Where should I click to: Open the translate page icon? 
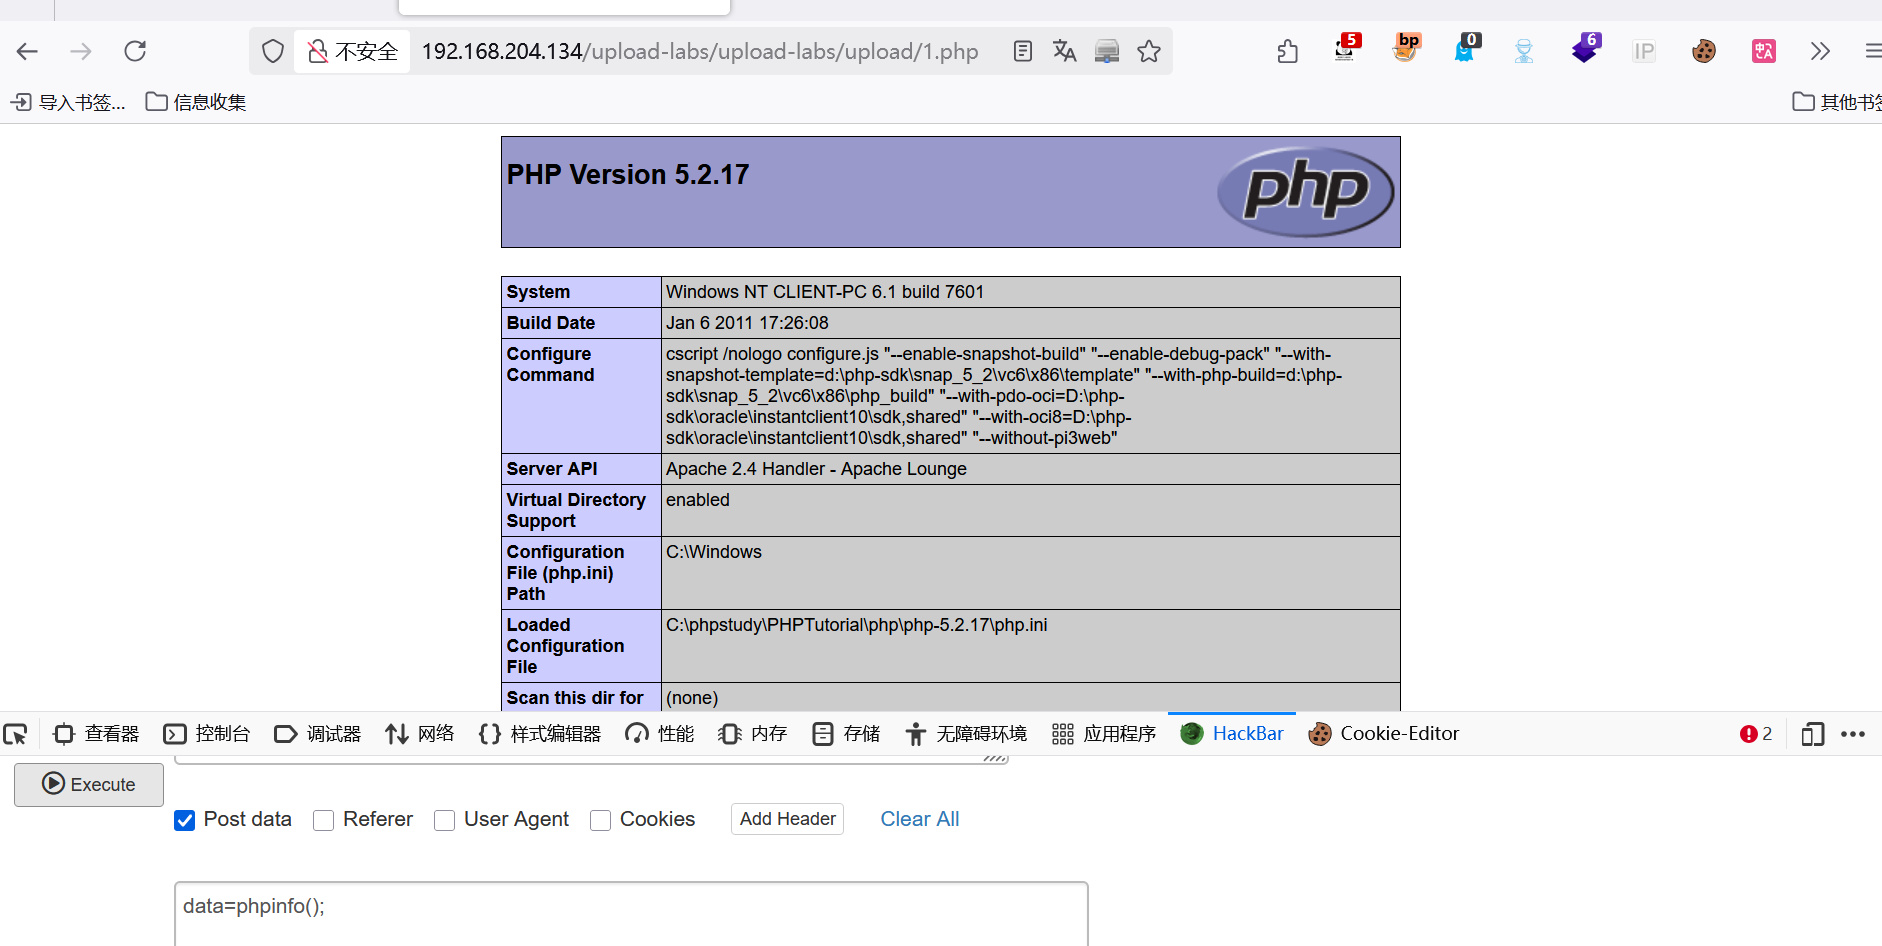pos(1064,51)
